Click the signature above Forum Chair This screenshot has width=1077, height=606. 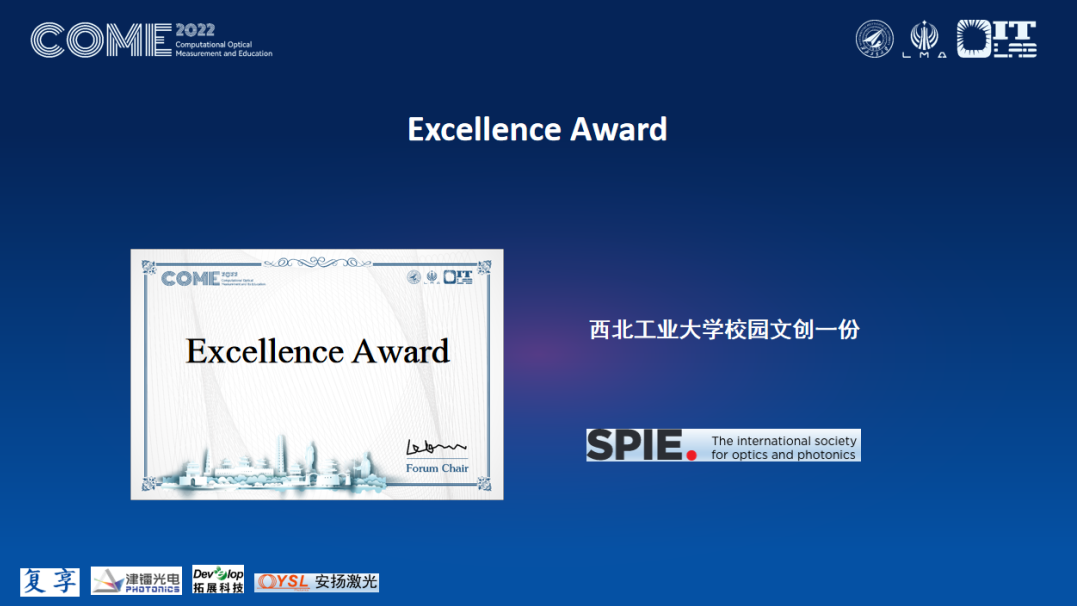(436, 447)
